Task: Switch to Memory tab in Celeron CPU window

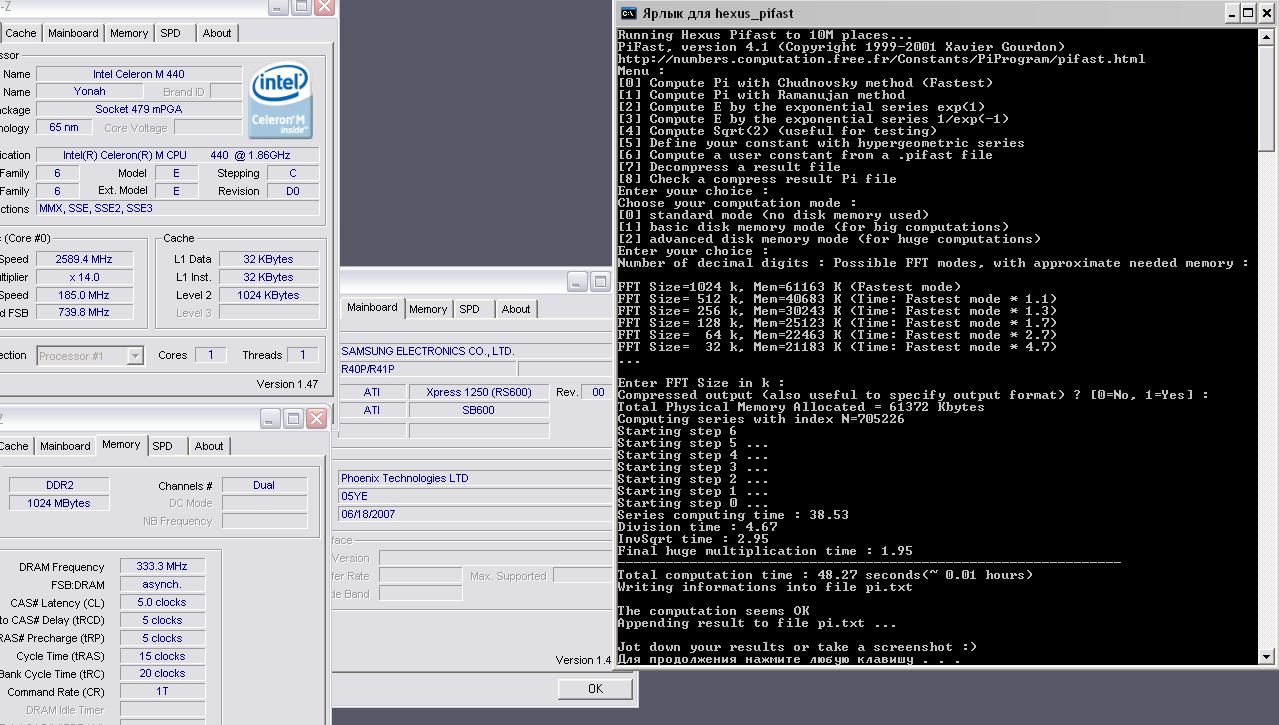Action: click(129, 33)
